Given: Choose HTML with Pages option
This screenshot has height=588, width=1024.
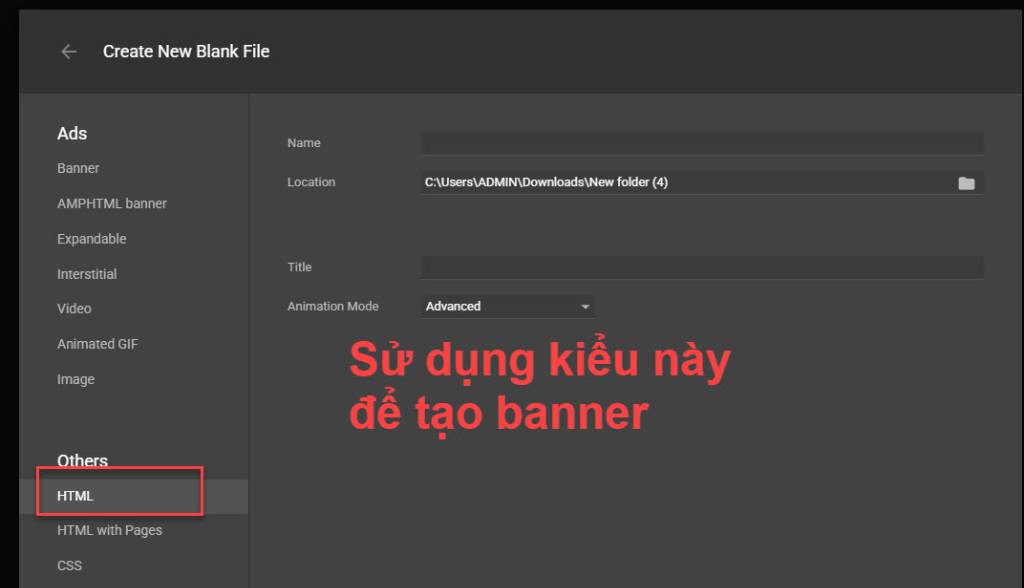Looking at the screenshot, I should [109, 530].
